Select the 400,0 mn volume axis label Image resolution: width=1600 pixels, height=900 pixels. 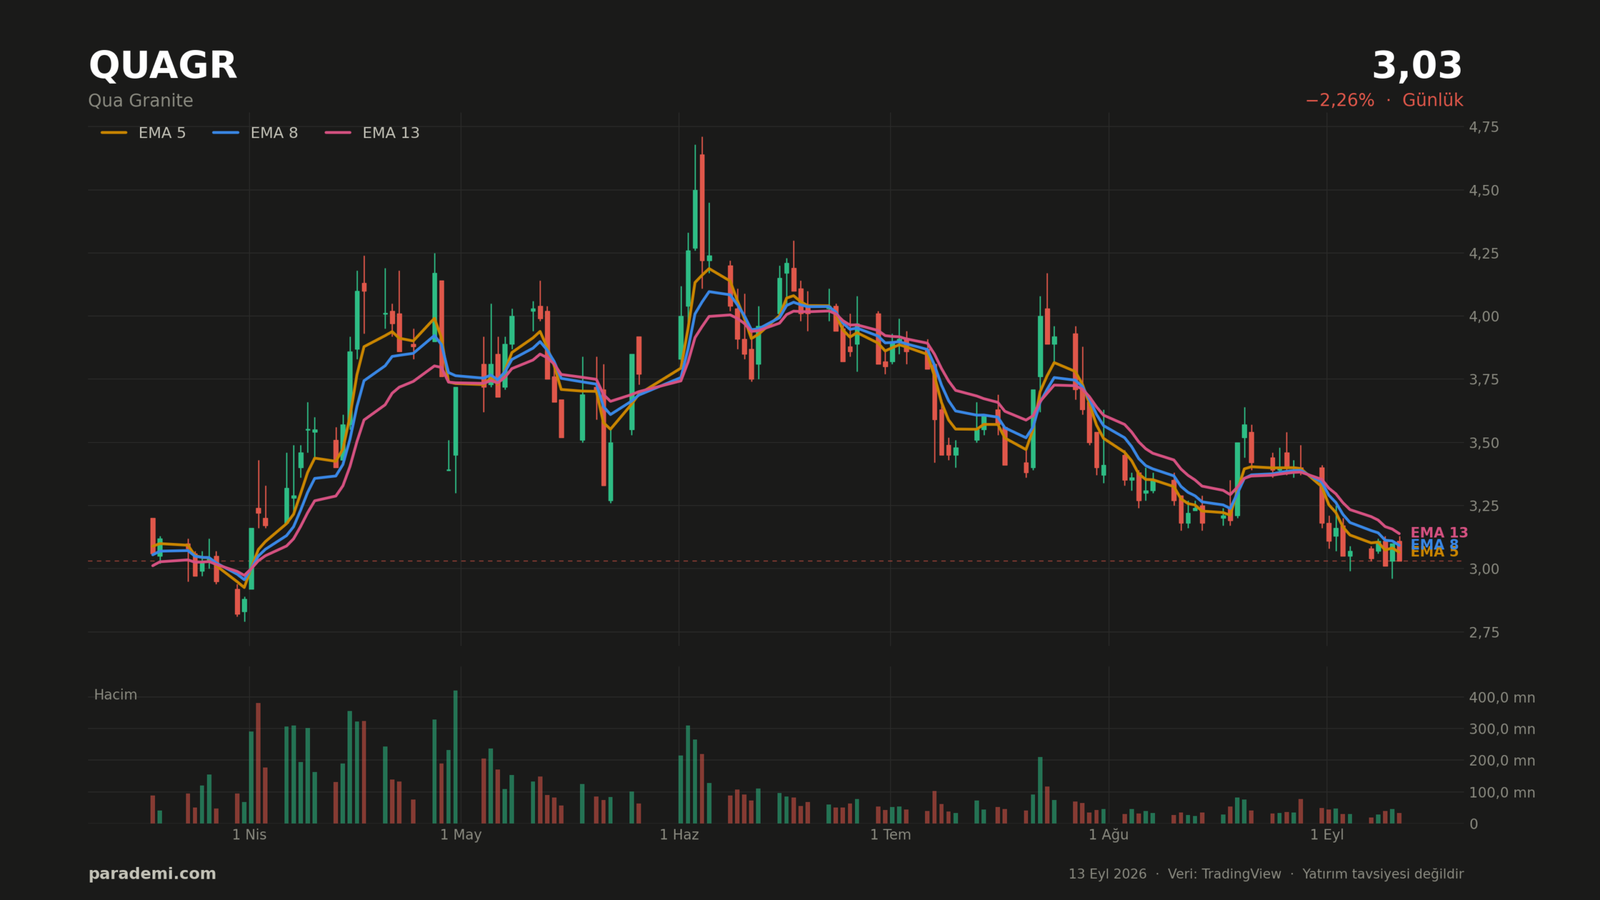[x=1502, y=698]
